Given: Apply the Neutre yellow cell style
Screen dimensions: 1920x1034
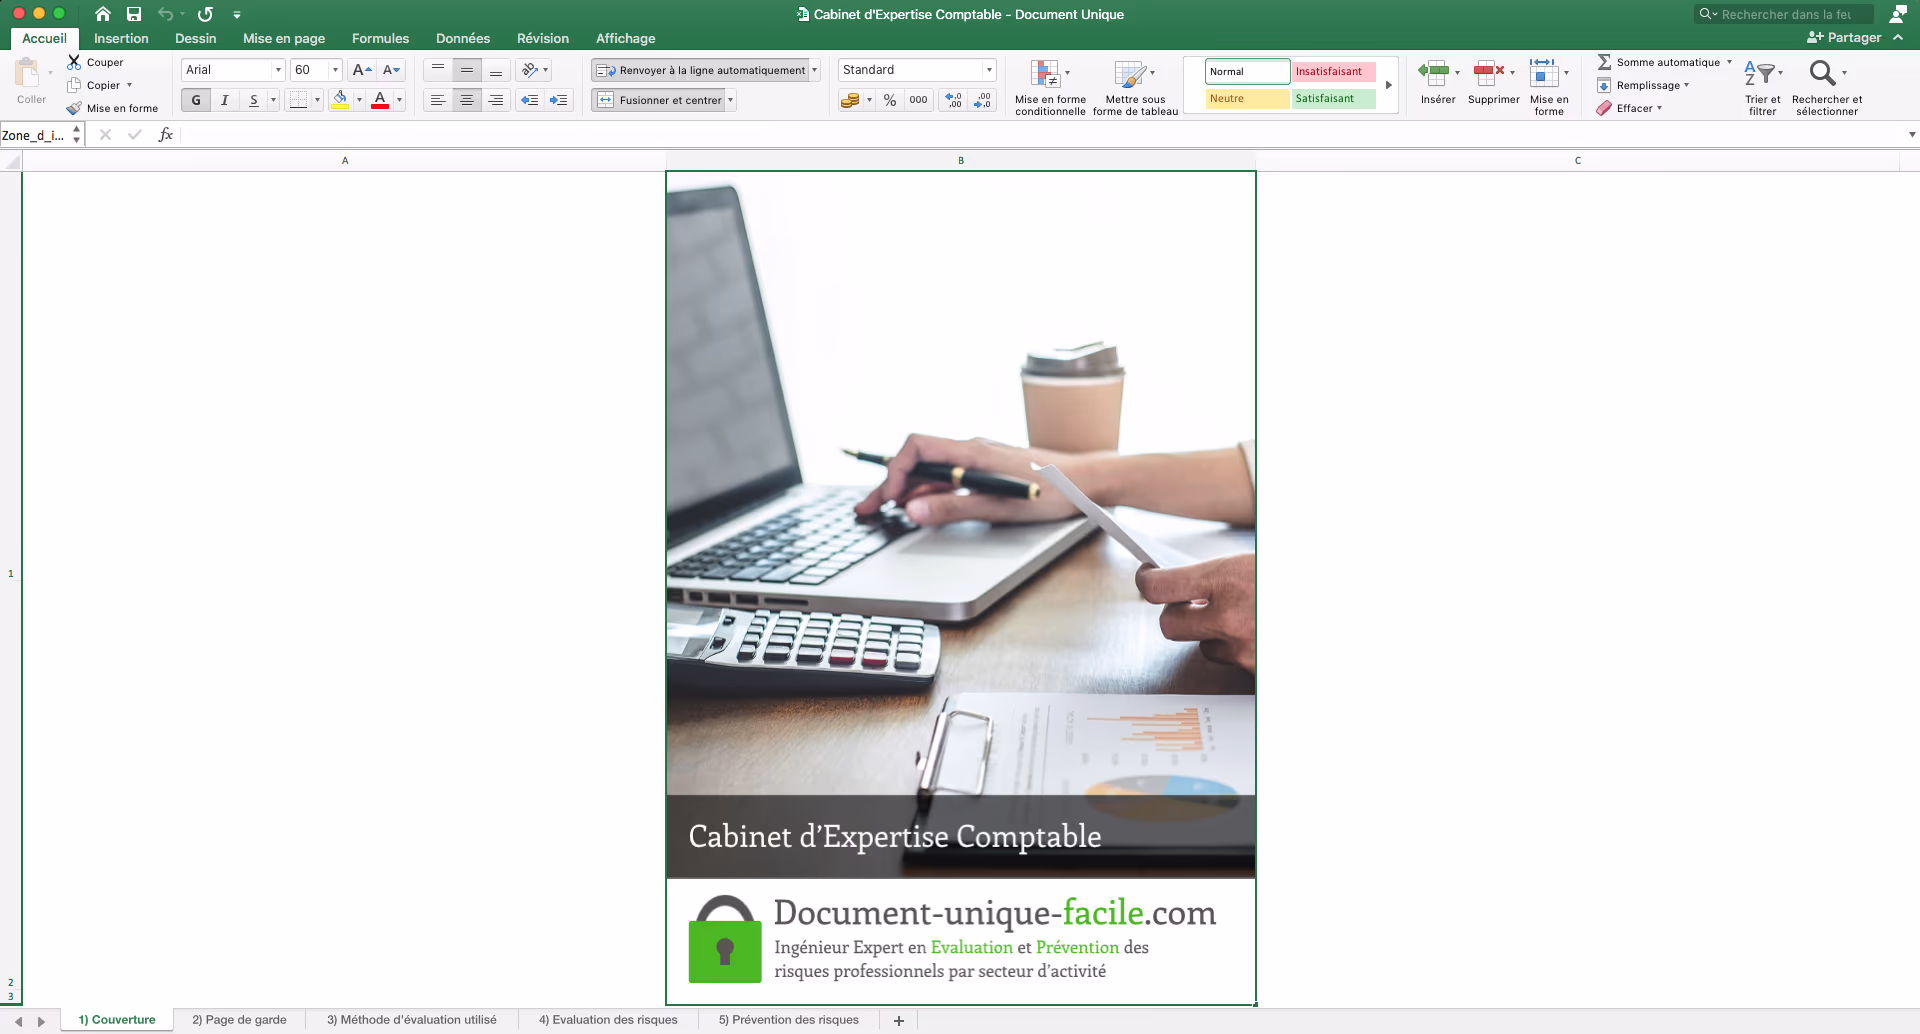Looking at the screenshot, I should 1247,98.
